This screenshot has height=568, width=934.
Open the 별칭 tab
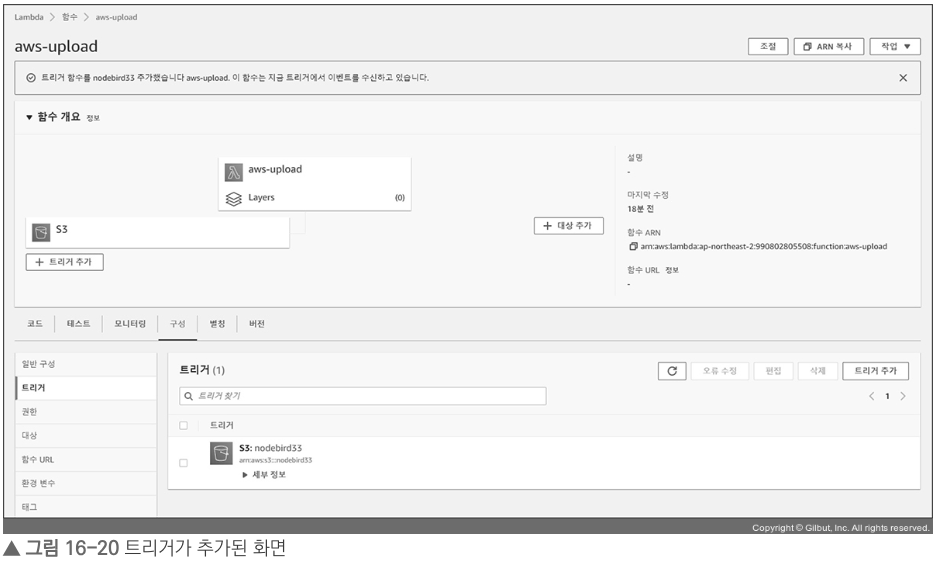[x=217, y=324]
